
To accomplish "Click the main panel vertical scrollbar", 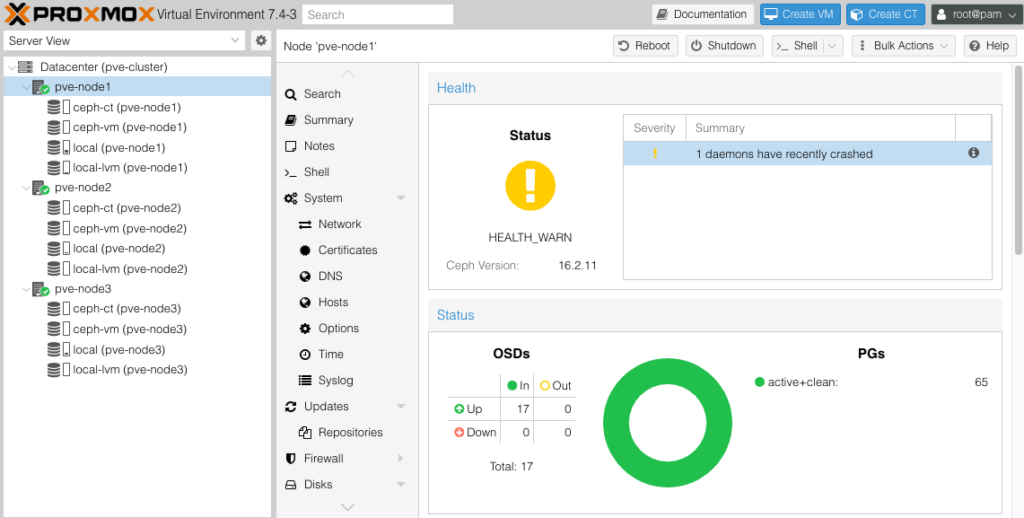I will pos(1018,160).
